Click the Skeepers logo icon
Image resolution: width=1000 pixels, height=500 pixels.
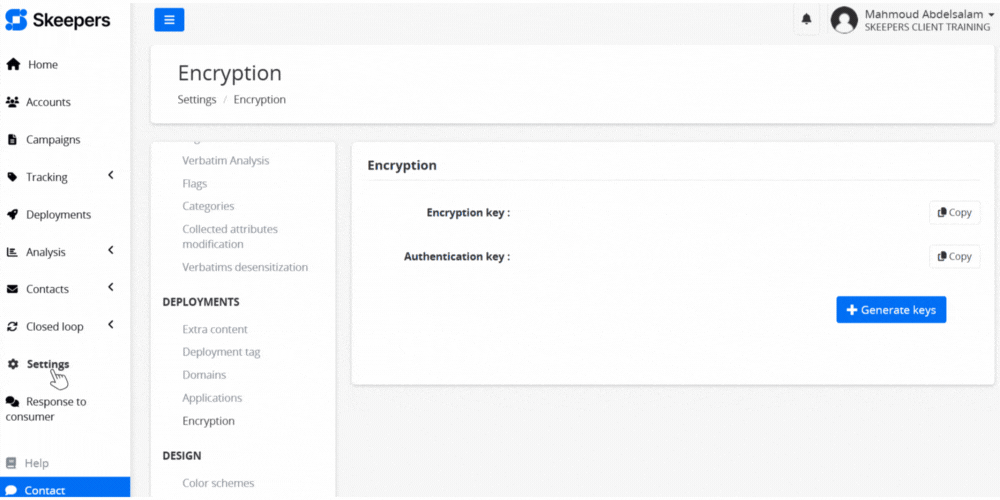16,20
